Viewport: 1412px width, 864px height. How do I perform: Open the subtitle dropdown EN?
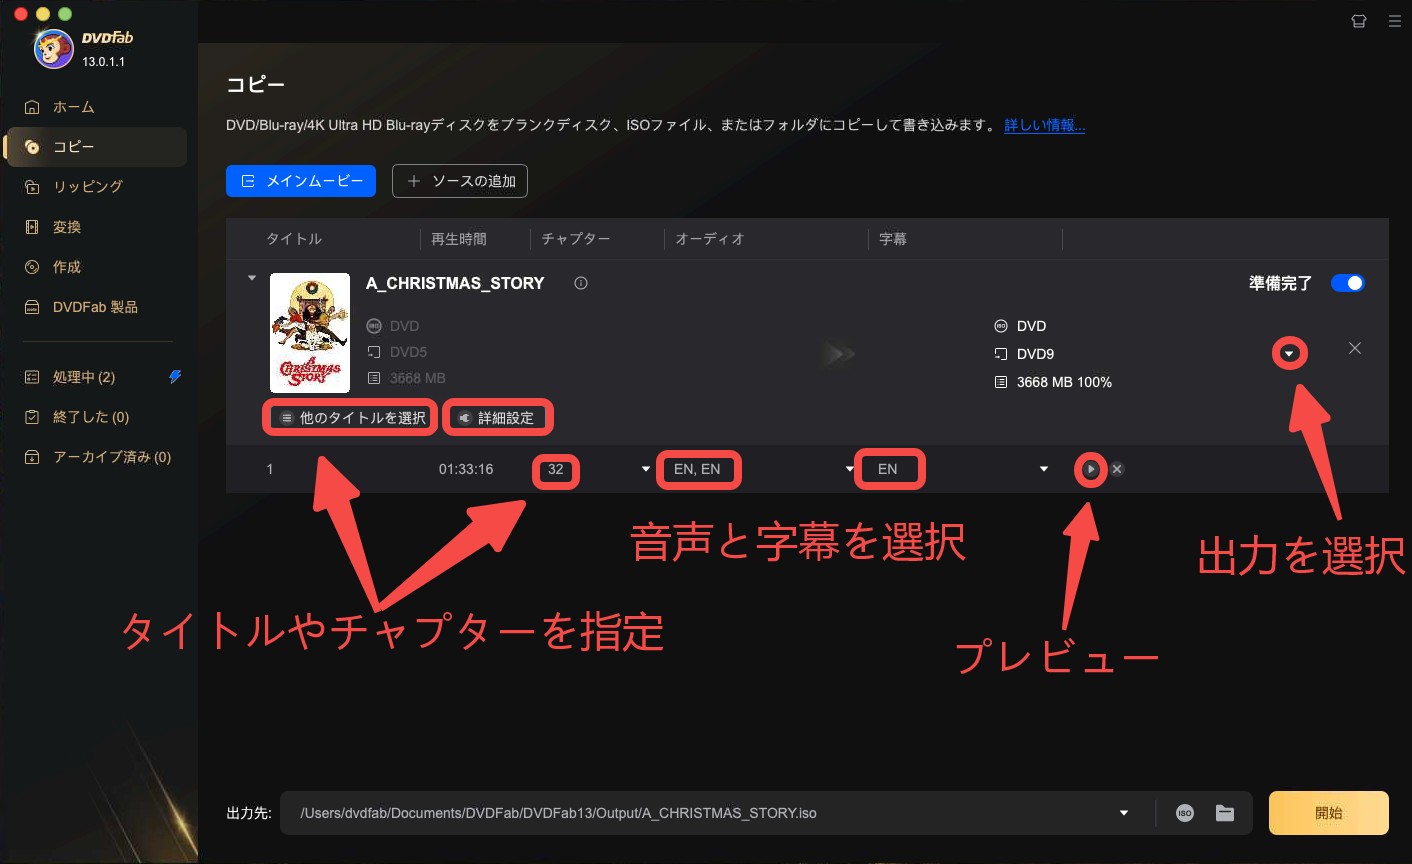(x=1044, y=469)
